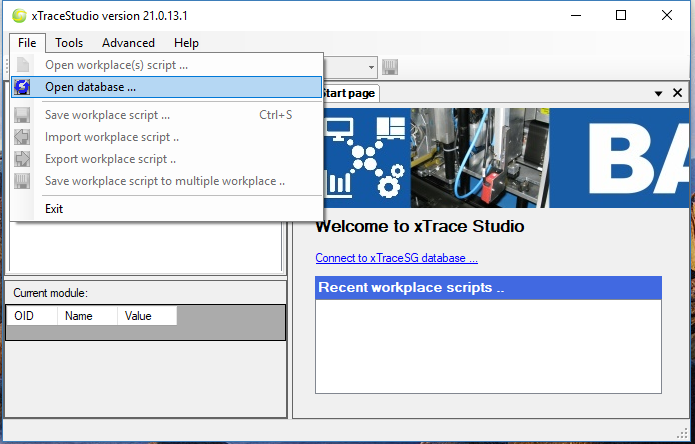Switch to the Start page tab
Screen dimensions: 695x444
349,93
